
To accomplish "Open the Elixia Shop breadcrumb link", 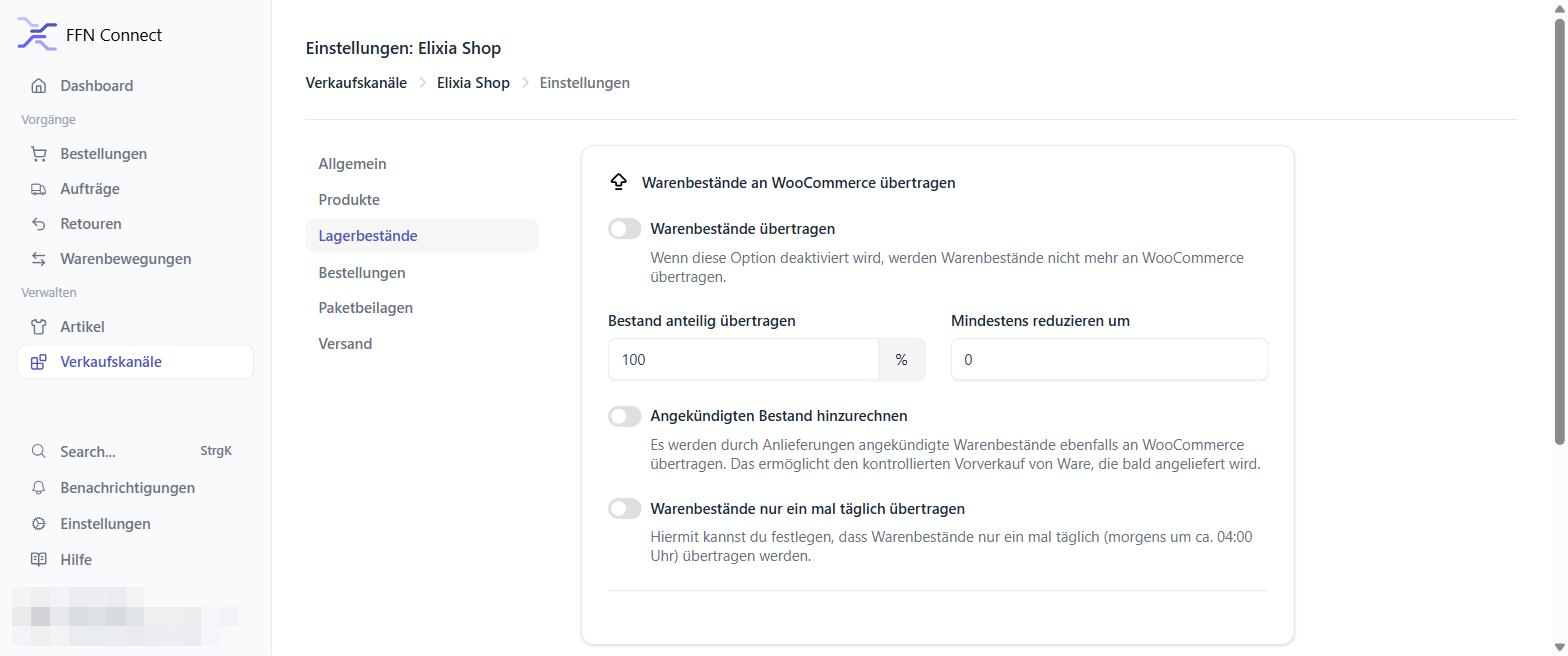I will [473, 83].
